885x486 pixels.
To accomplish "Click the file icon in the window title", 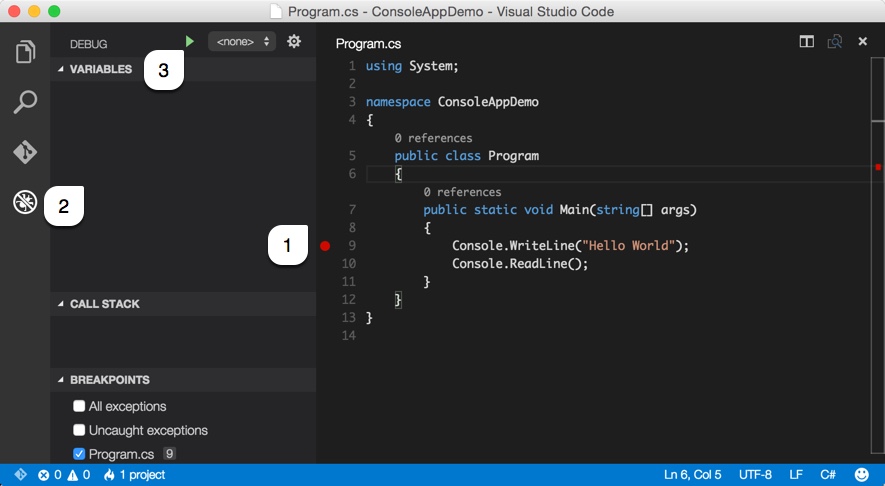I will point(275,11).
